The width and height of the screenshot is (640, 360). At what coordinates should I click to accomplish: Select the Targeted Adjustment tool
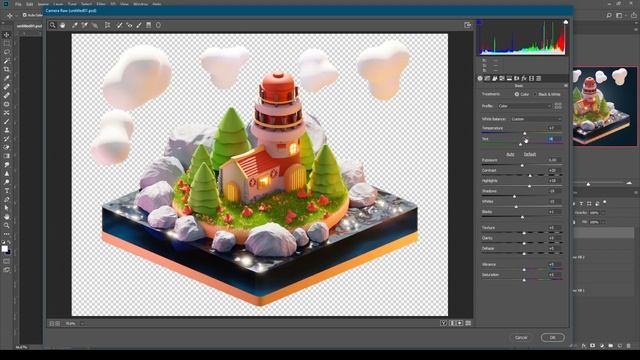pos(95,25)
